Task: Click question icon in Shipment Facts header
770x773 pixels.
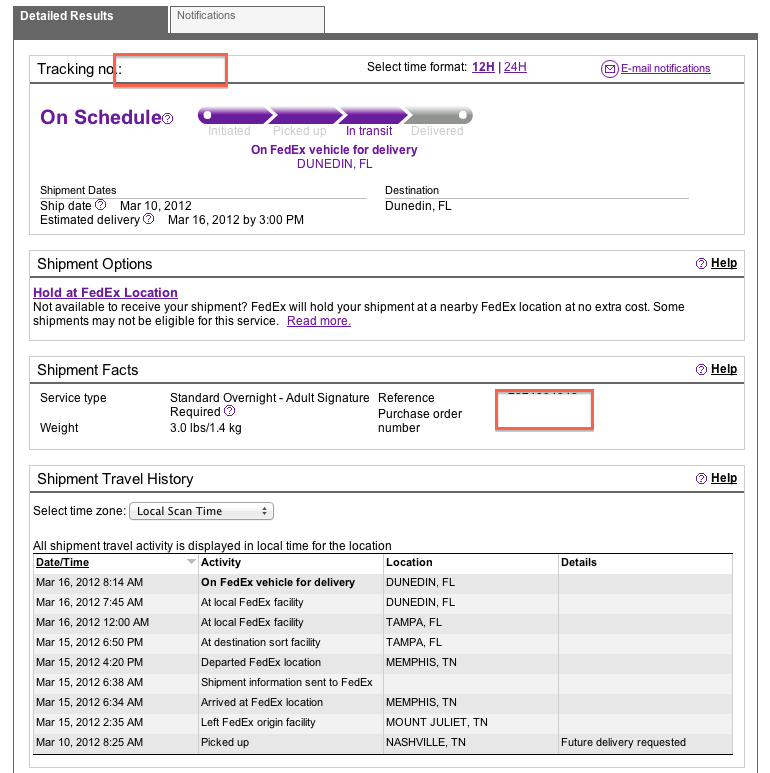Action: pos(701,370)
